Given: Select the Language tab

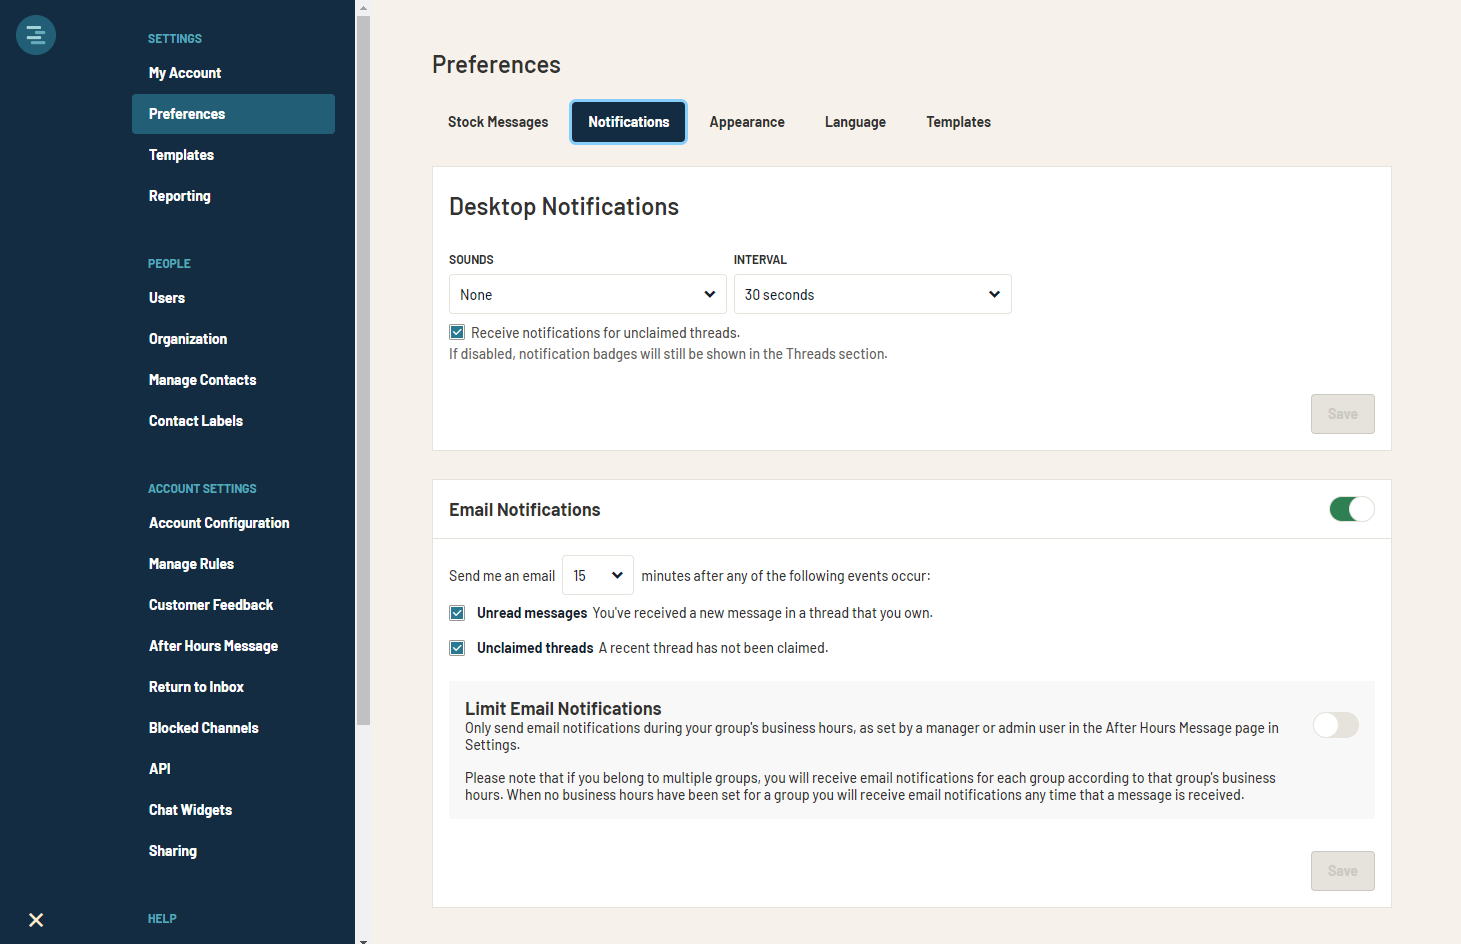Looking at the screenshot, I should (855, 122).
